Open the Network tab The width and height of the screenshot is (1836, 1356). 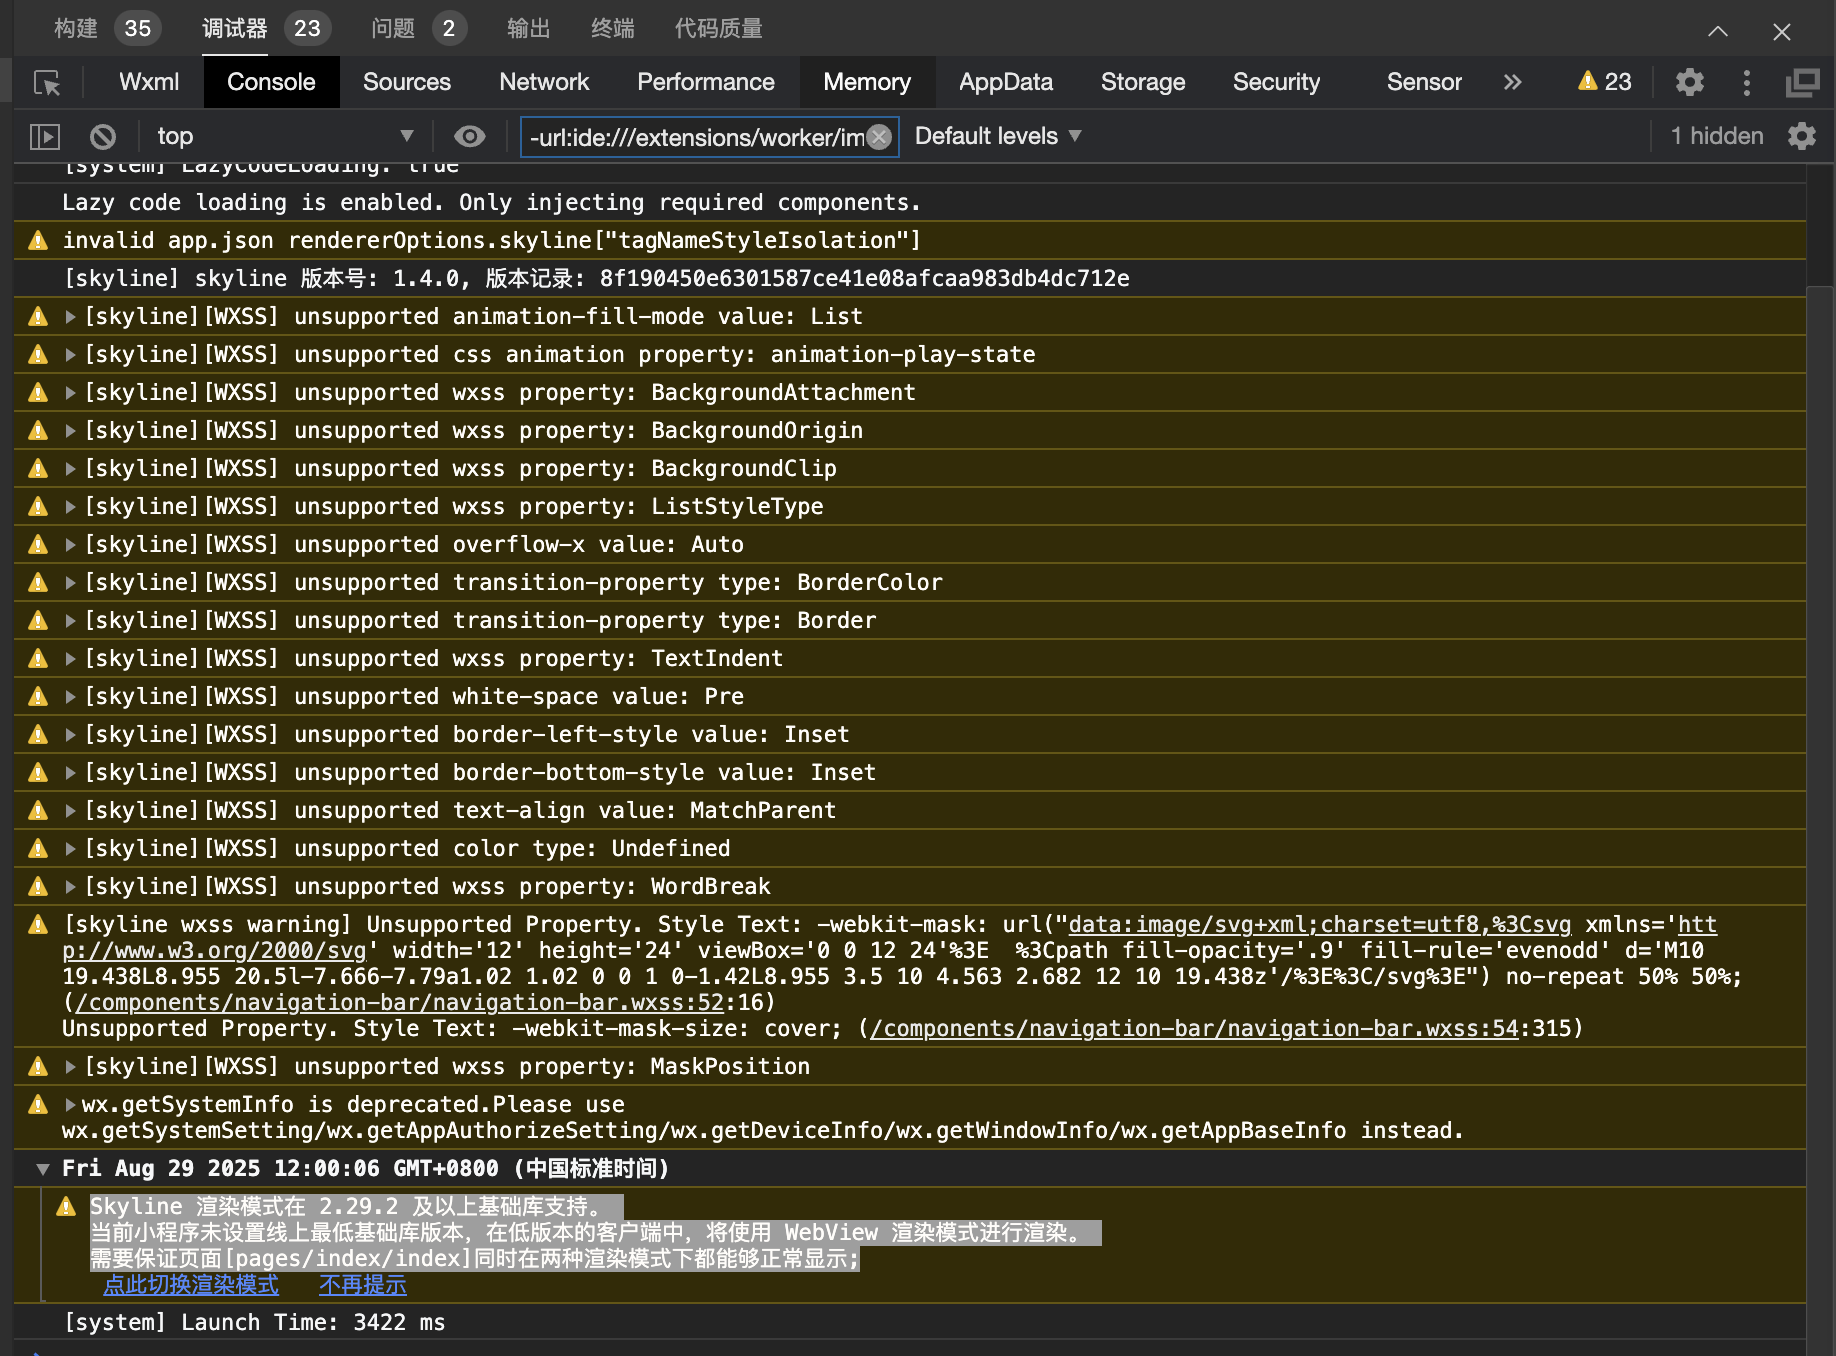click(544, 82)
